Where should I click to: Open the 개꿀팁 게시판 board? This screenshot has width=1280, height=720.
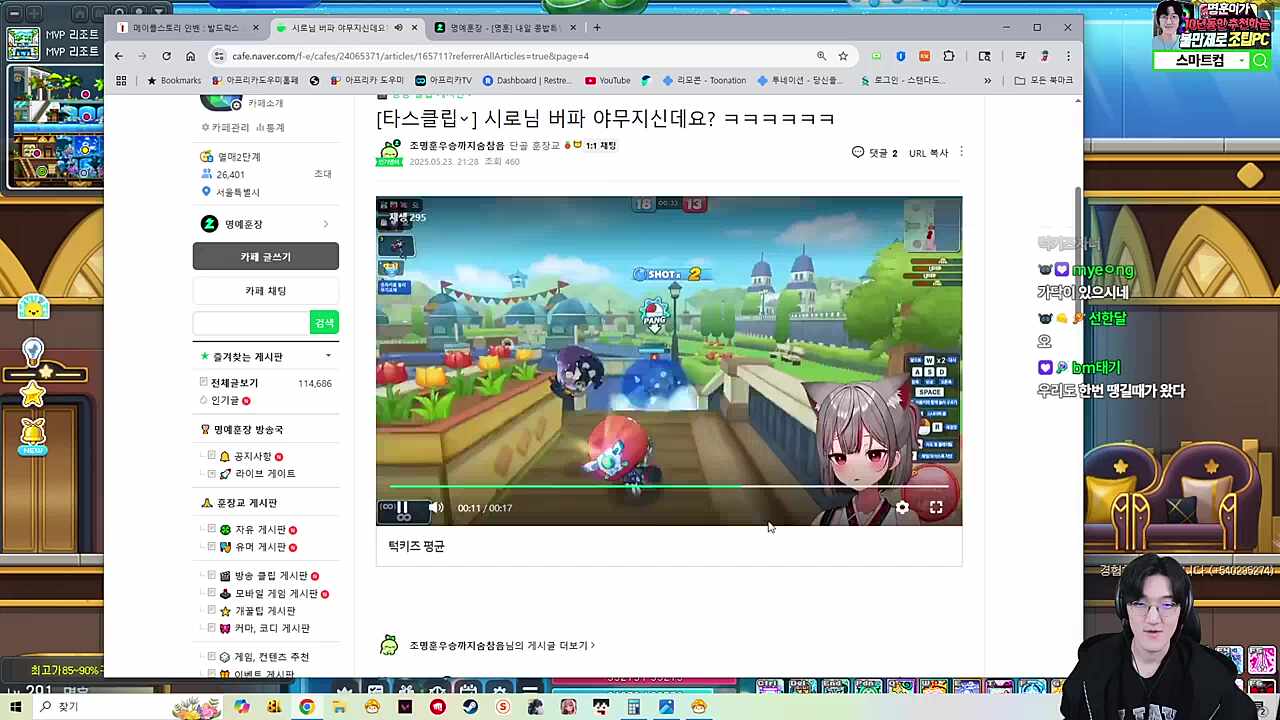(x=265, y=611)
